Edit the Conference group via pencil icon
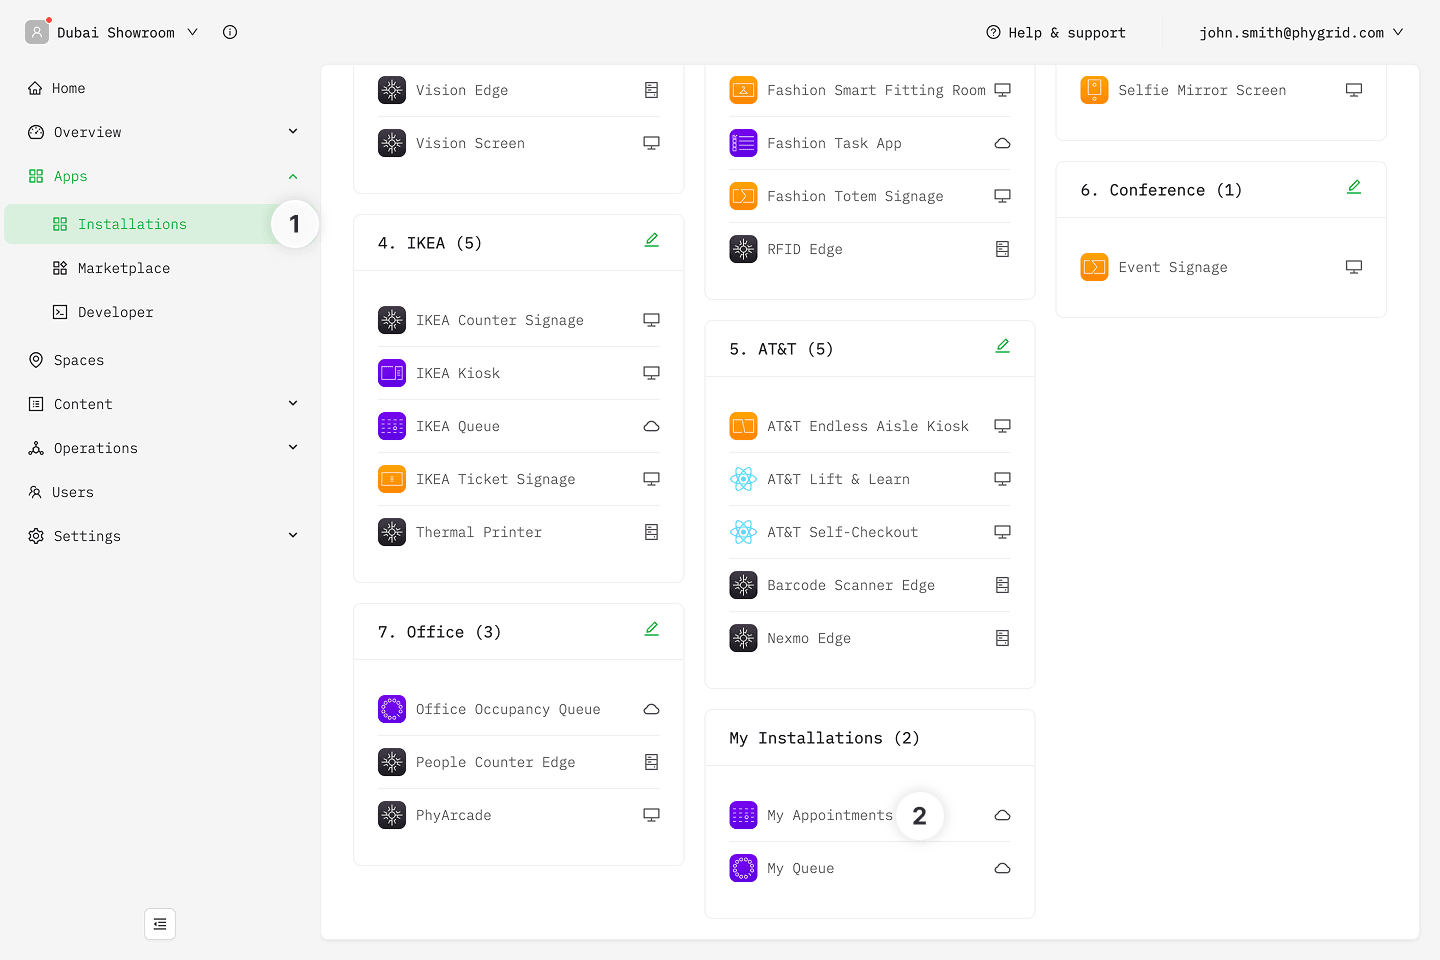 click(x=1353, y=187)
